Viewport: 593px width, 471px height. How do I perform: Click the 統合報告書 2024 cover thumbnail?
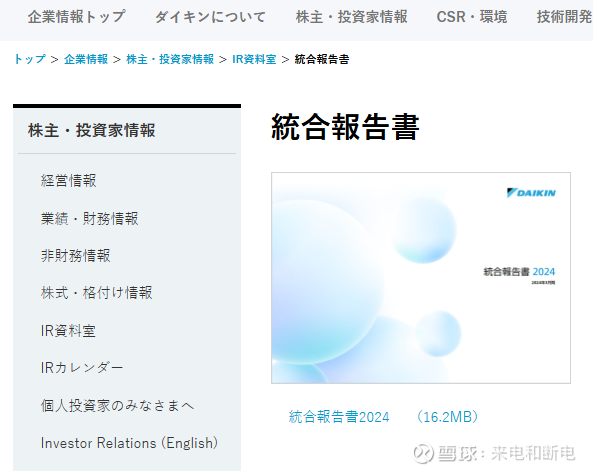[421, 278]
